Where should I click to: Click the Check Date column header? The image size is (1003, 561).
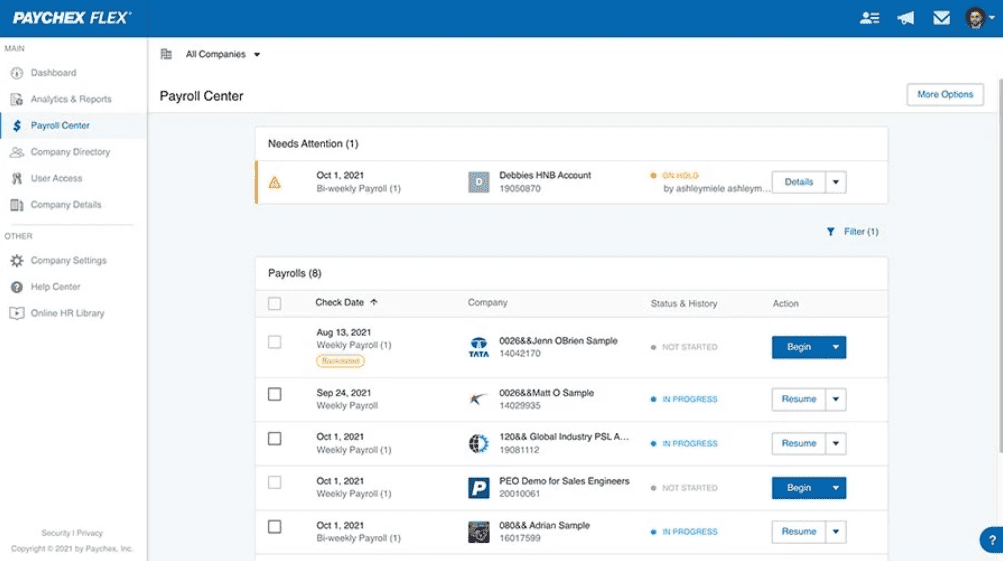point(339,303)
